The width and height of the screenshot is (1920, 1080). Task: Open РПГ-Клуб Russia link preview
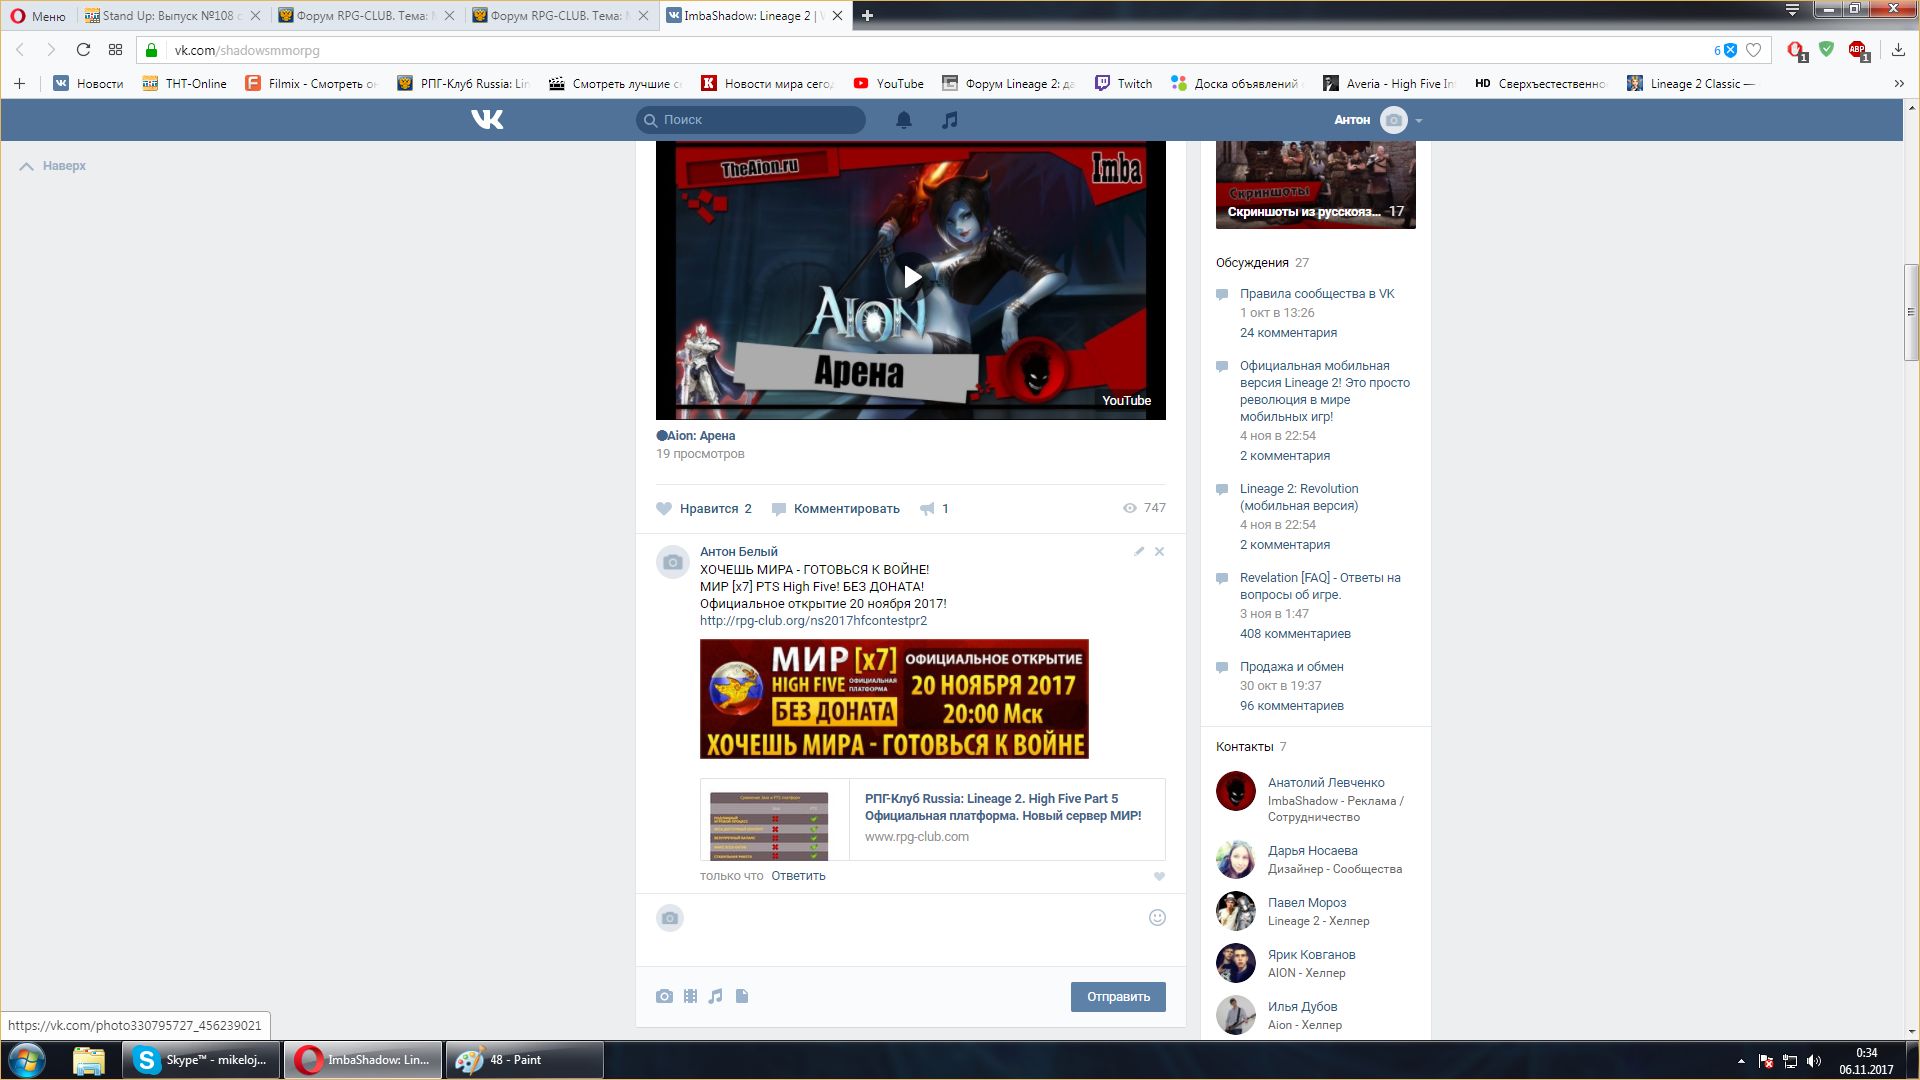(x=932, y=819)
